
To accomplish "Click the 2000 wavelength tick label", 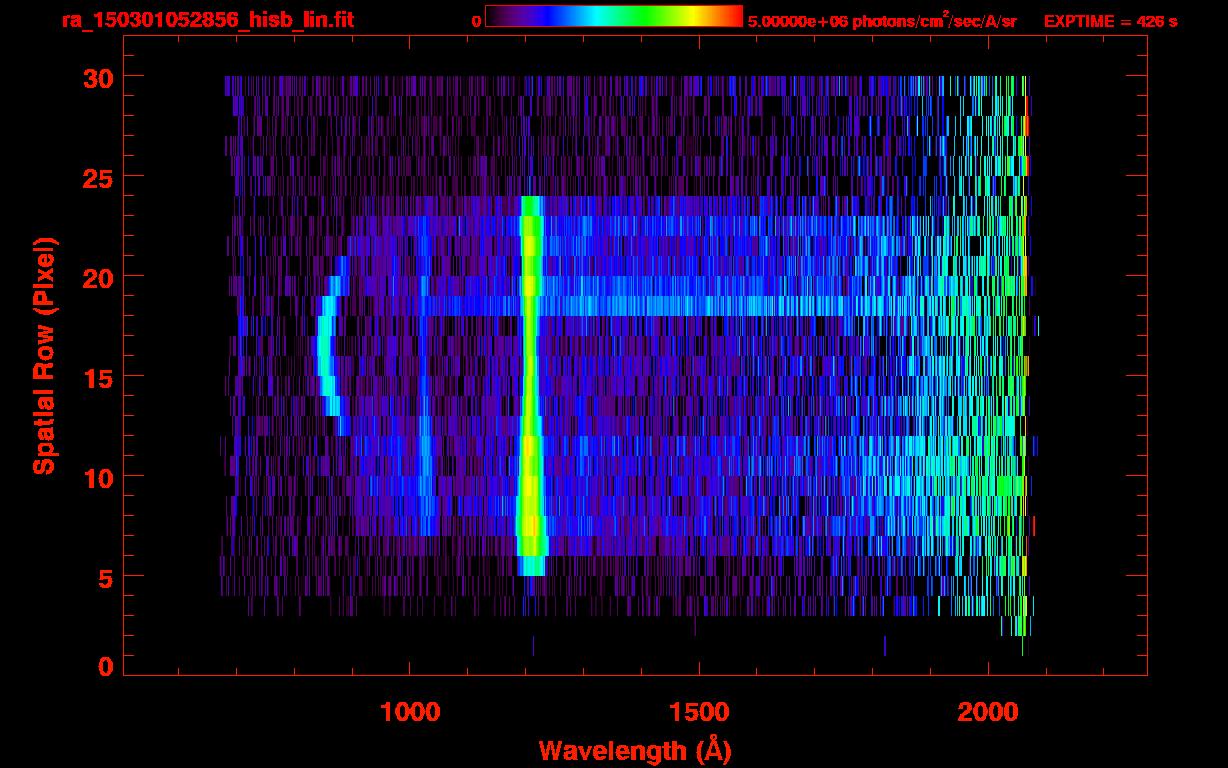I will pos(988,712).
